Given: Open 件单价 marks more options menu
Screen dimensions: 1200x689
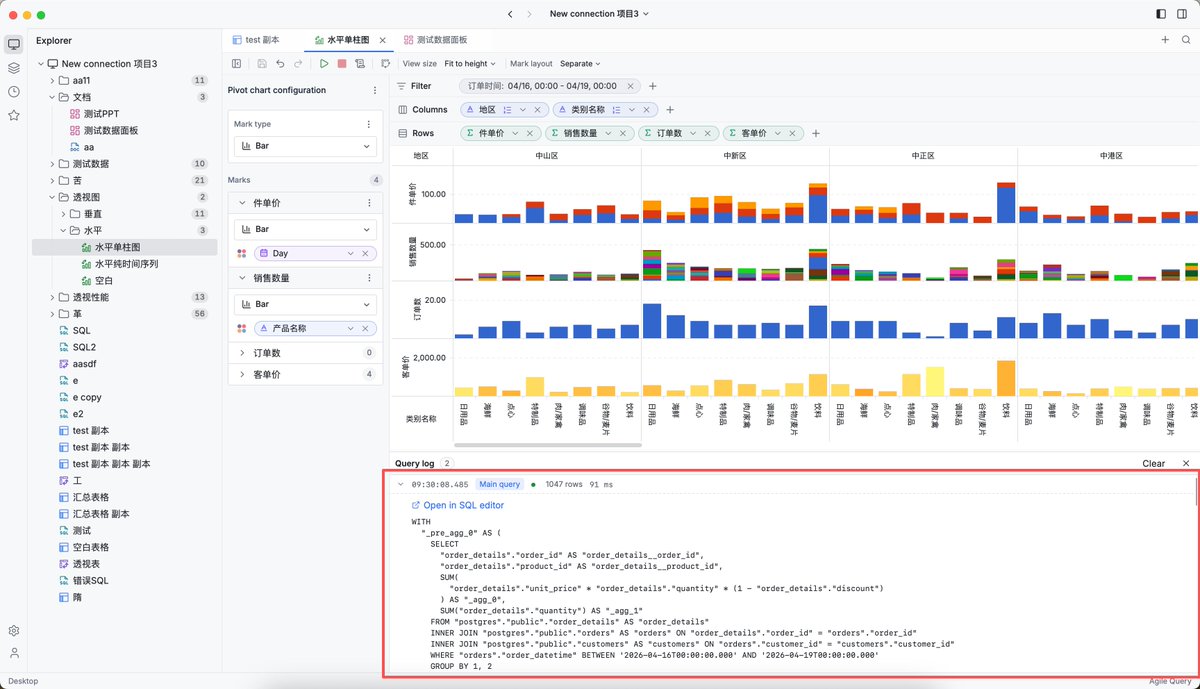Looking at the screenshot, I should 368,203.
